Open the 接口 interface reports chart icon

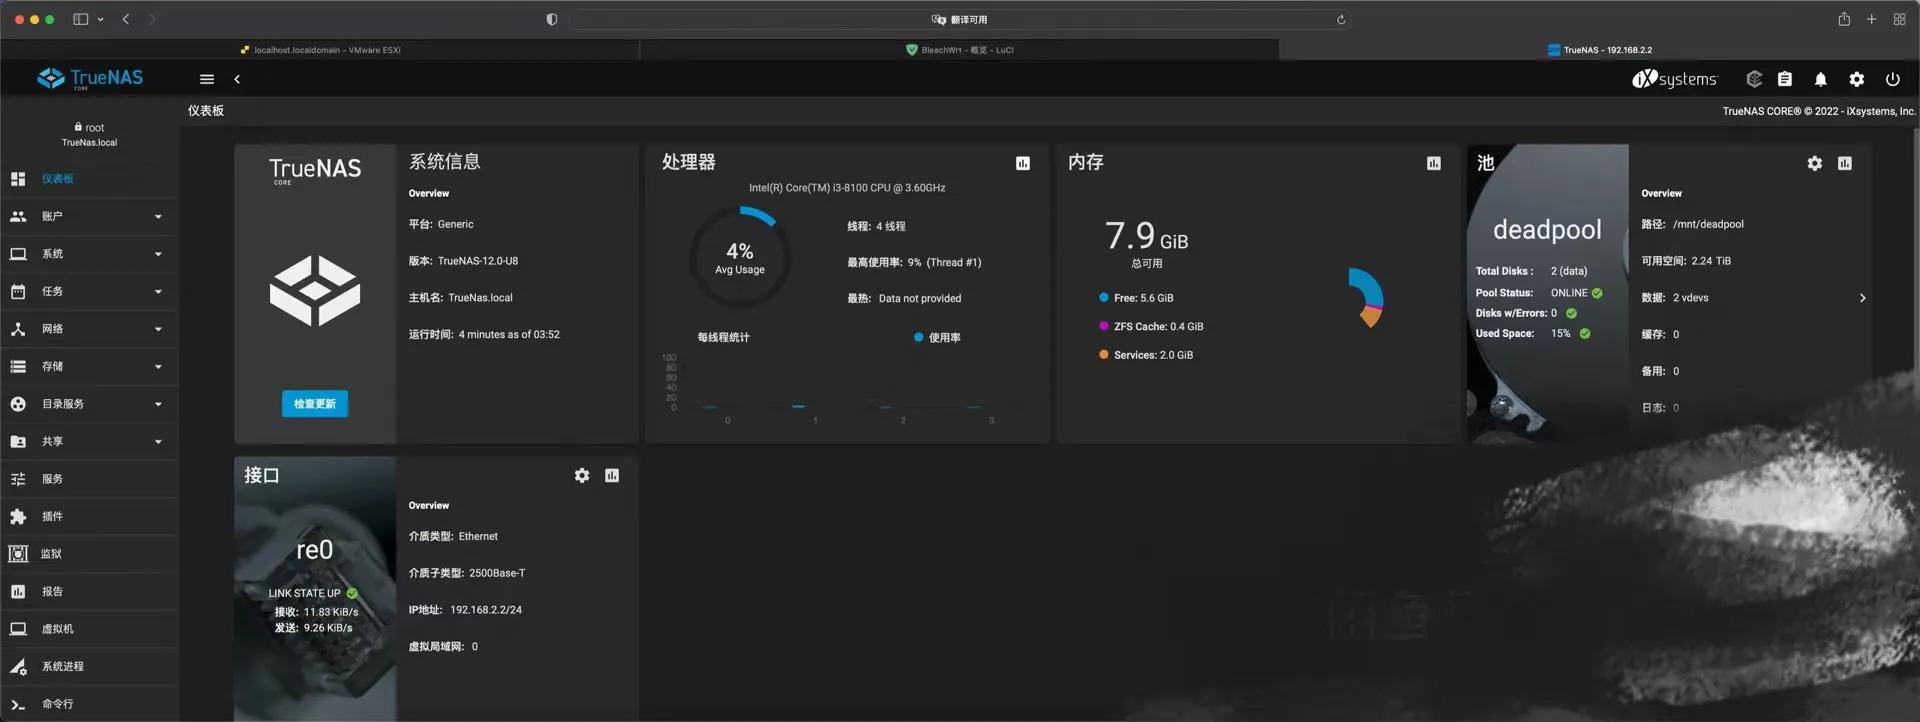[612, 476]
